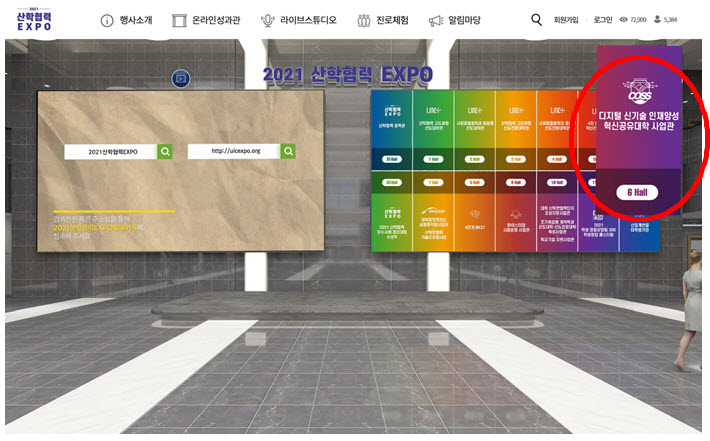This screenshot has height=441, width=710.
Task: Click the 1 Hall button
Action: tap(433, 159)
